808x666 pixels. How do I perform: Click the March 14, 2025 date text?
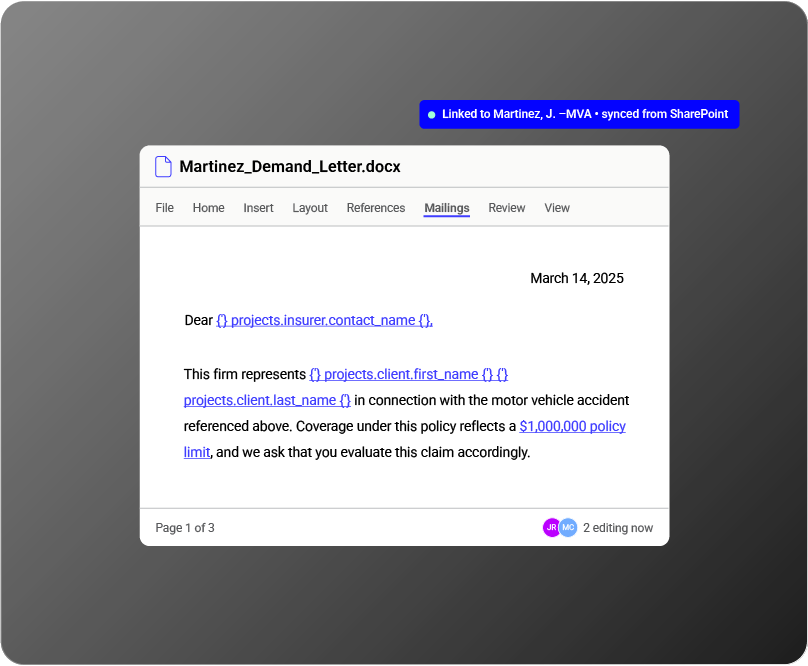(577, 278)
